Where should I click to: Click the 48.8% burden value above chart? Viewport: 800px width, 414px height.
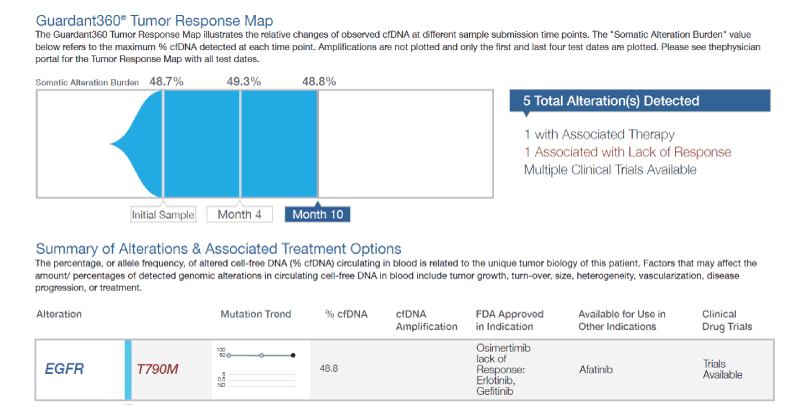coord(319,81)
